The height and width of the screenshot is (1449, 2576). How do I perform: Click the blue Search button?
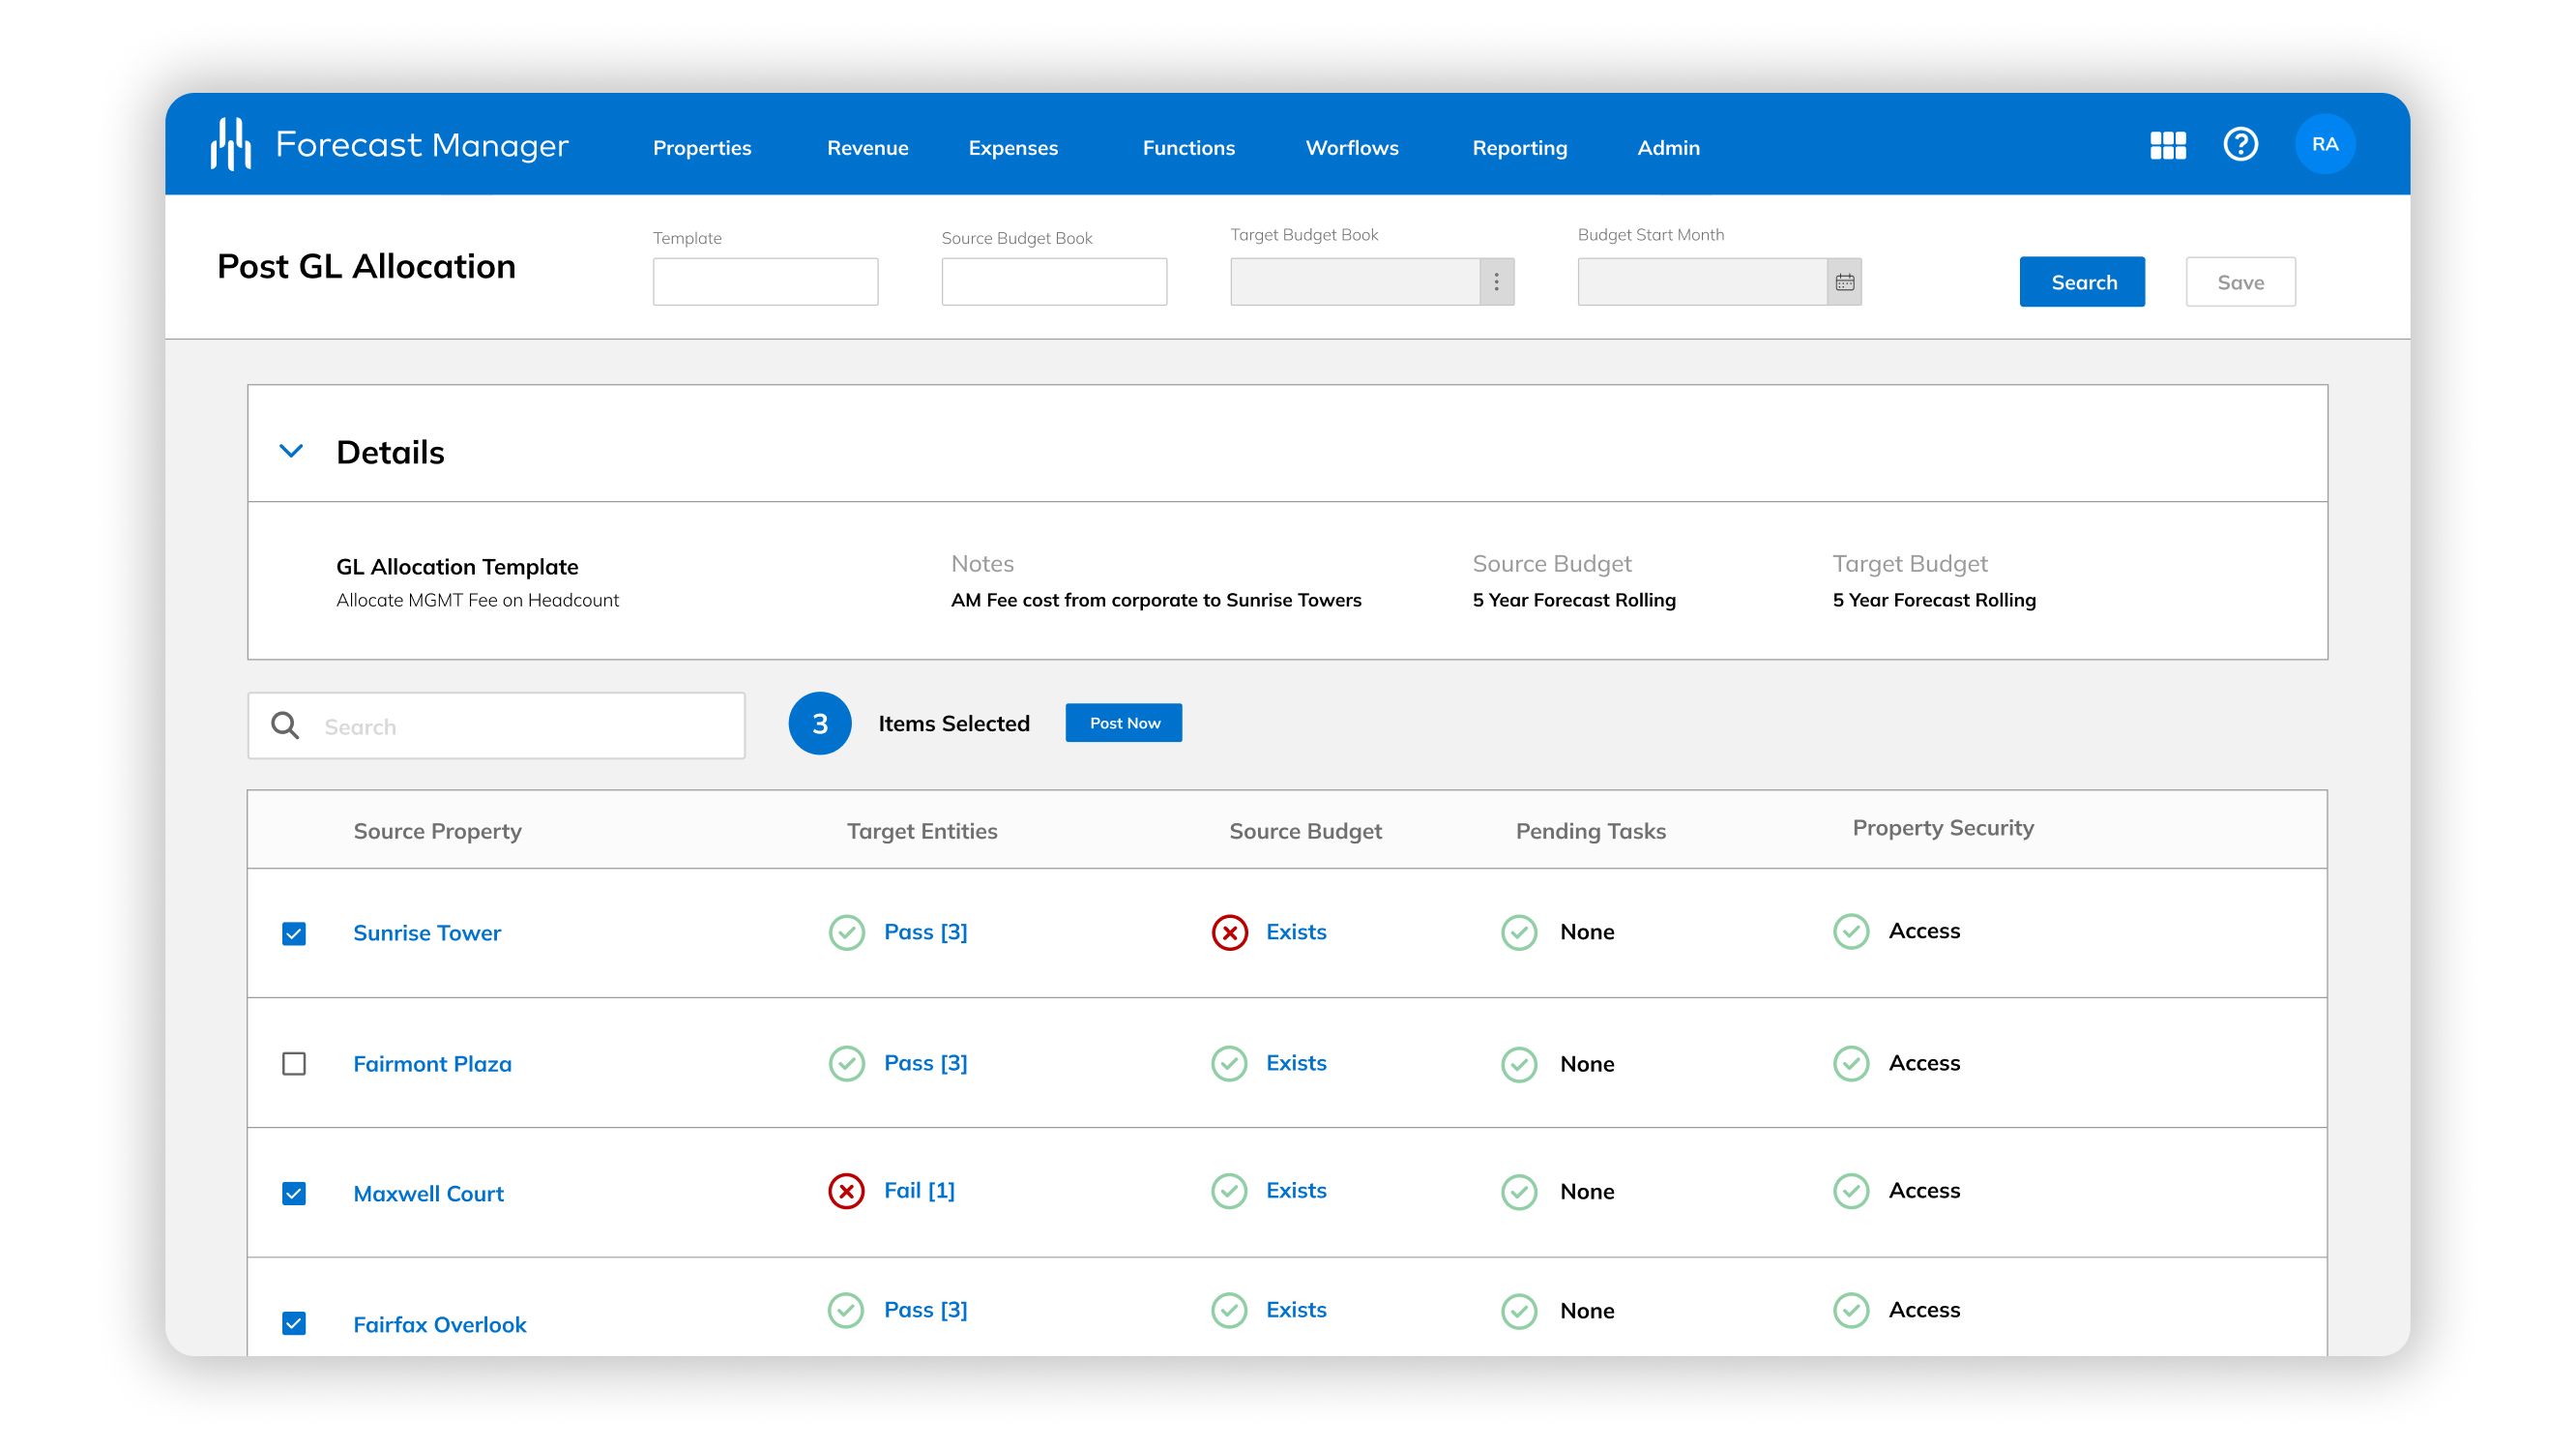2082,282
